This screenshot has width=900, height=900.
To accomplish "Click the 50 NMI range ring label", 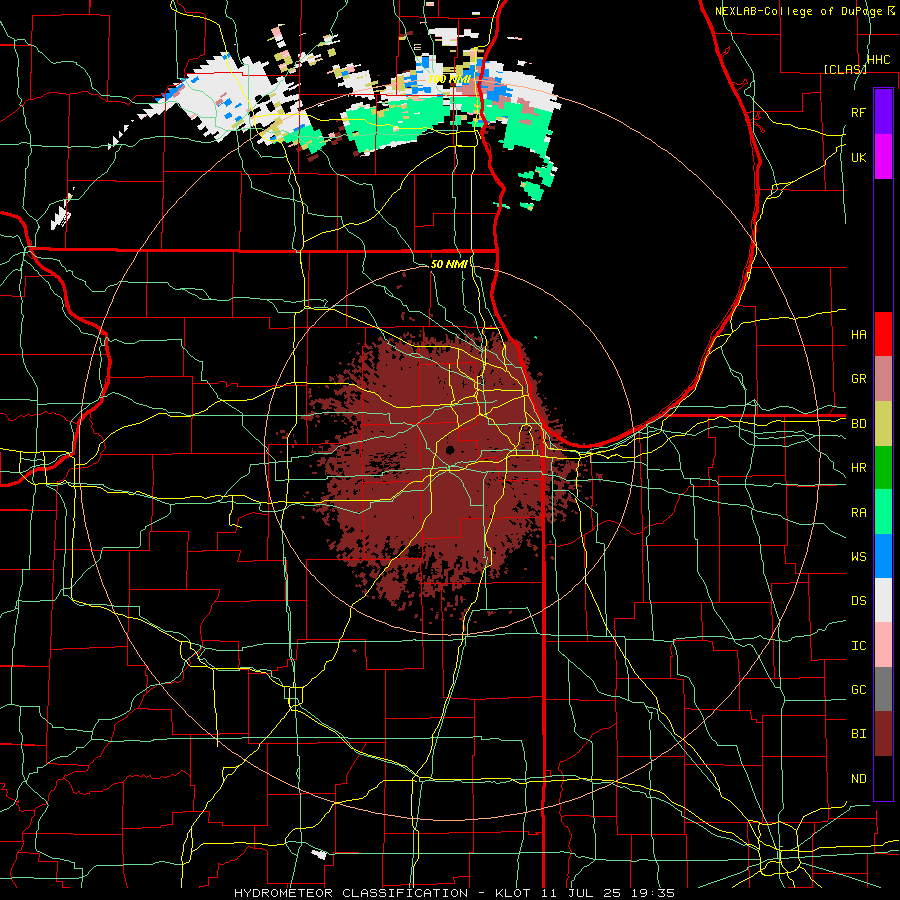I will pyautogui.click(x=449, y=264).
